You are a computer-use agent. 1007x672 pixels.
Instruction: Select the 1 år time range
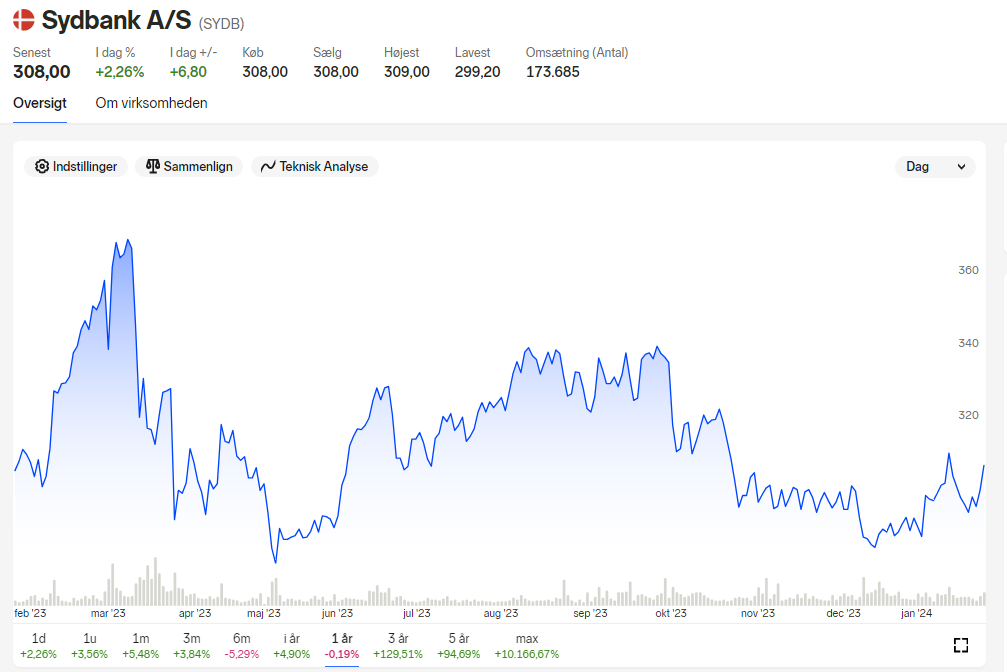tap(342, 646)
